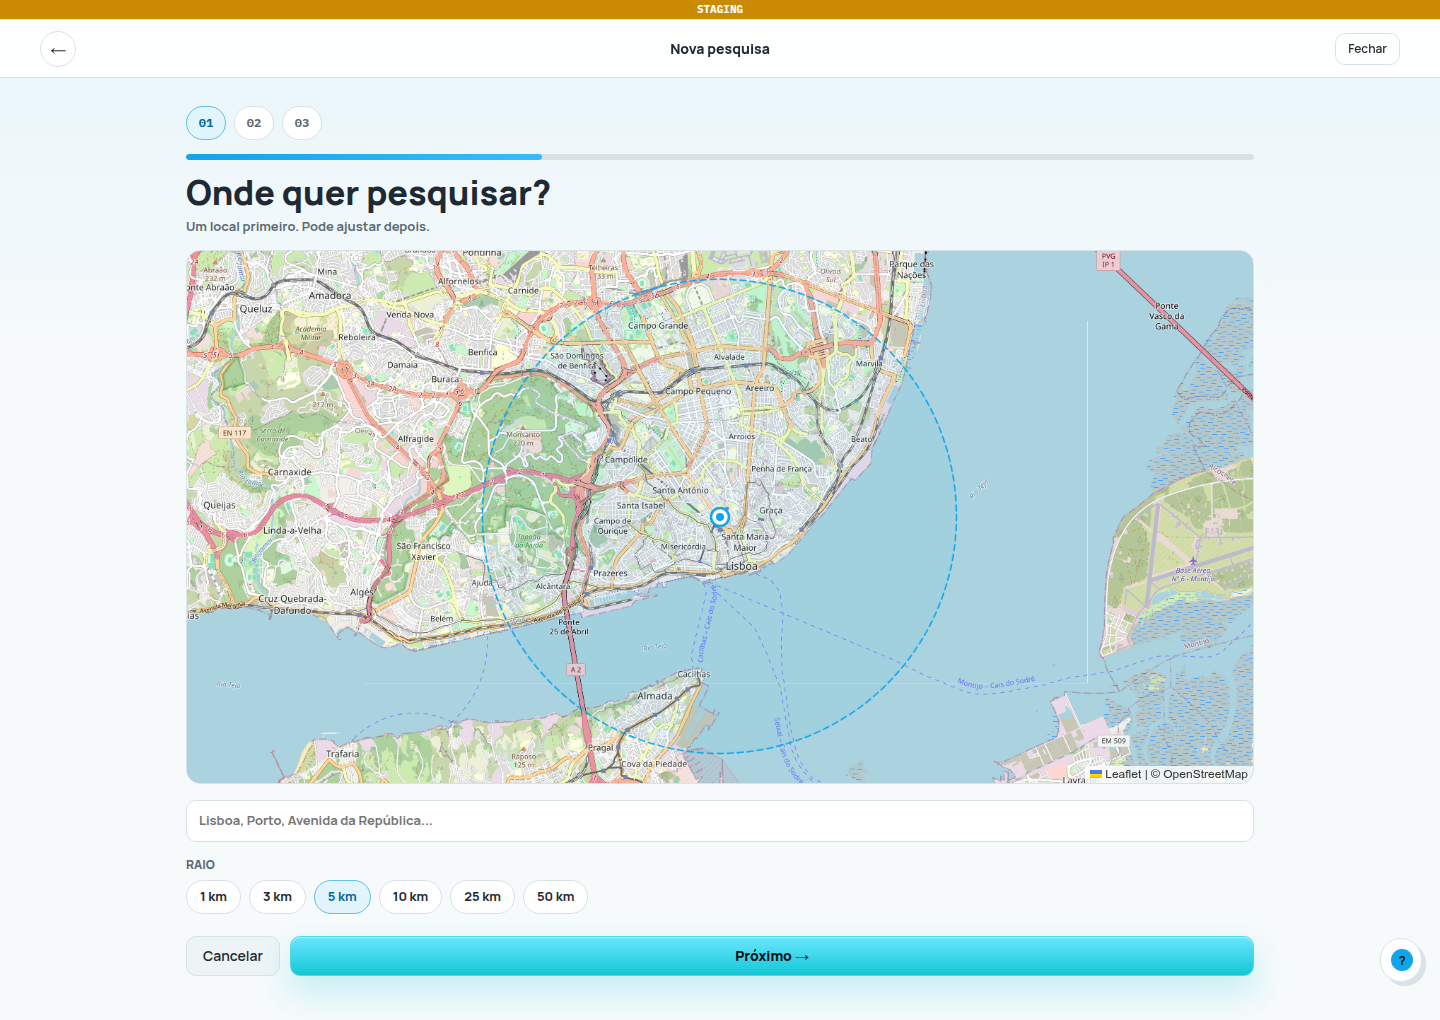
Task: Click the Linda-a-Velha label
Action: (x=292, y=531)
